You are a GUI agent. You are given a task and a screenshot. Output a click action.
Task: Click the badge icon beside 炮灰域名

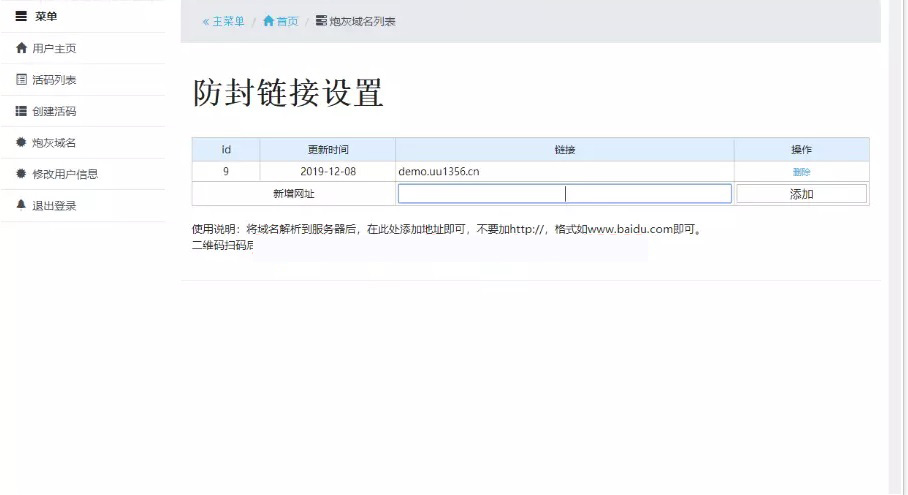pyautogui.click(x=21, y=143)
